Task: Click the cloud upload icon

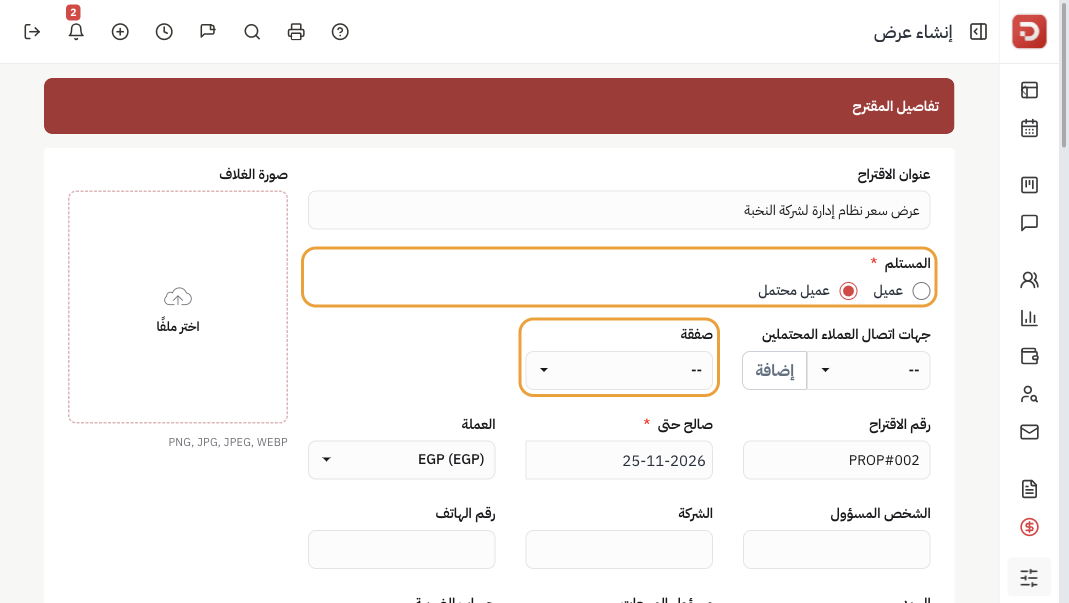Action: pyautogui.click(x=178, y=297)
